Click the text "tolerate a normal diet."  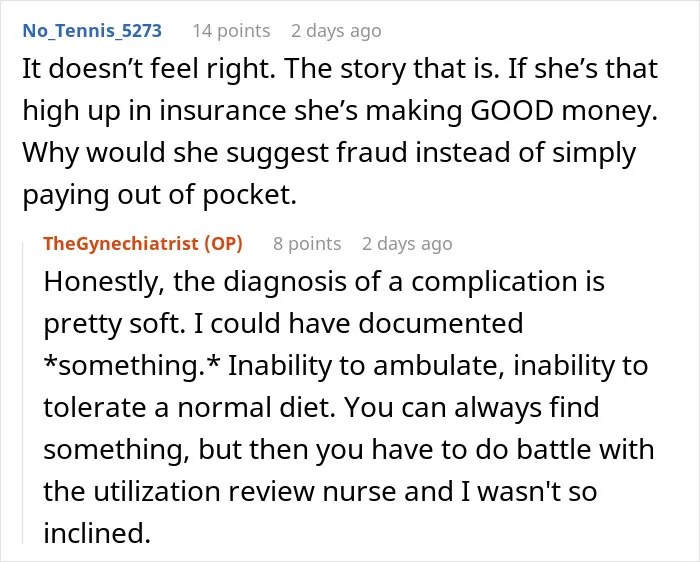189,408
